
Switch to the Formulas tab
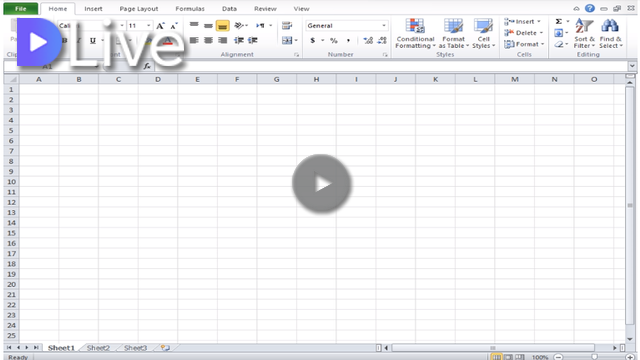pos(190,9)
